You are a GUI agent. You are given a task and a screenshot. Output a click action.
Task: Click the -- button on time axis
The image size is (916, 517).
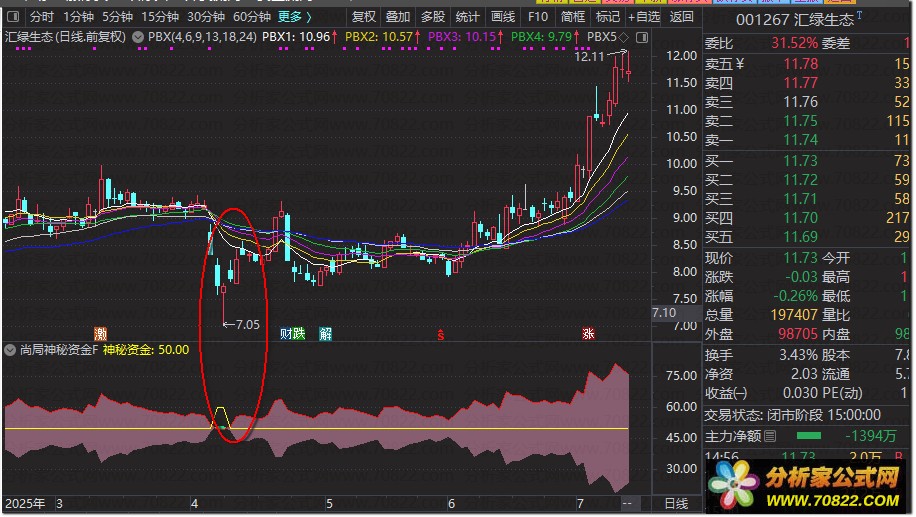(627, 504)
